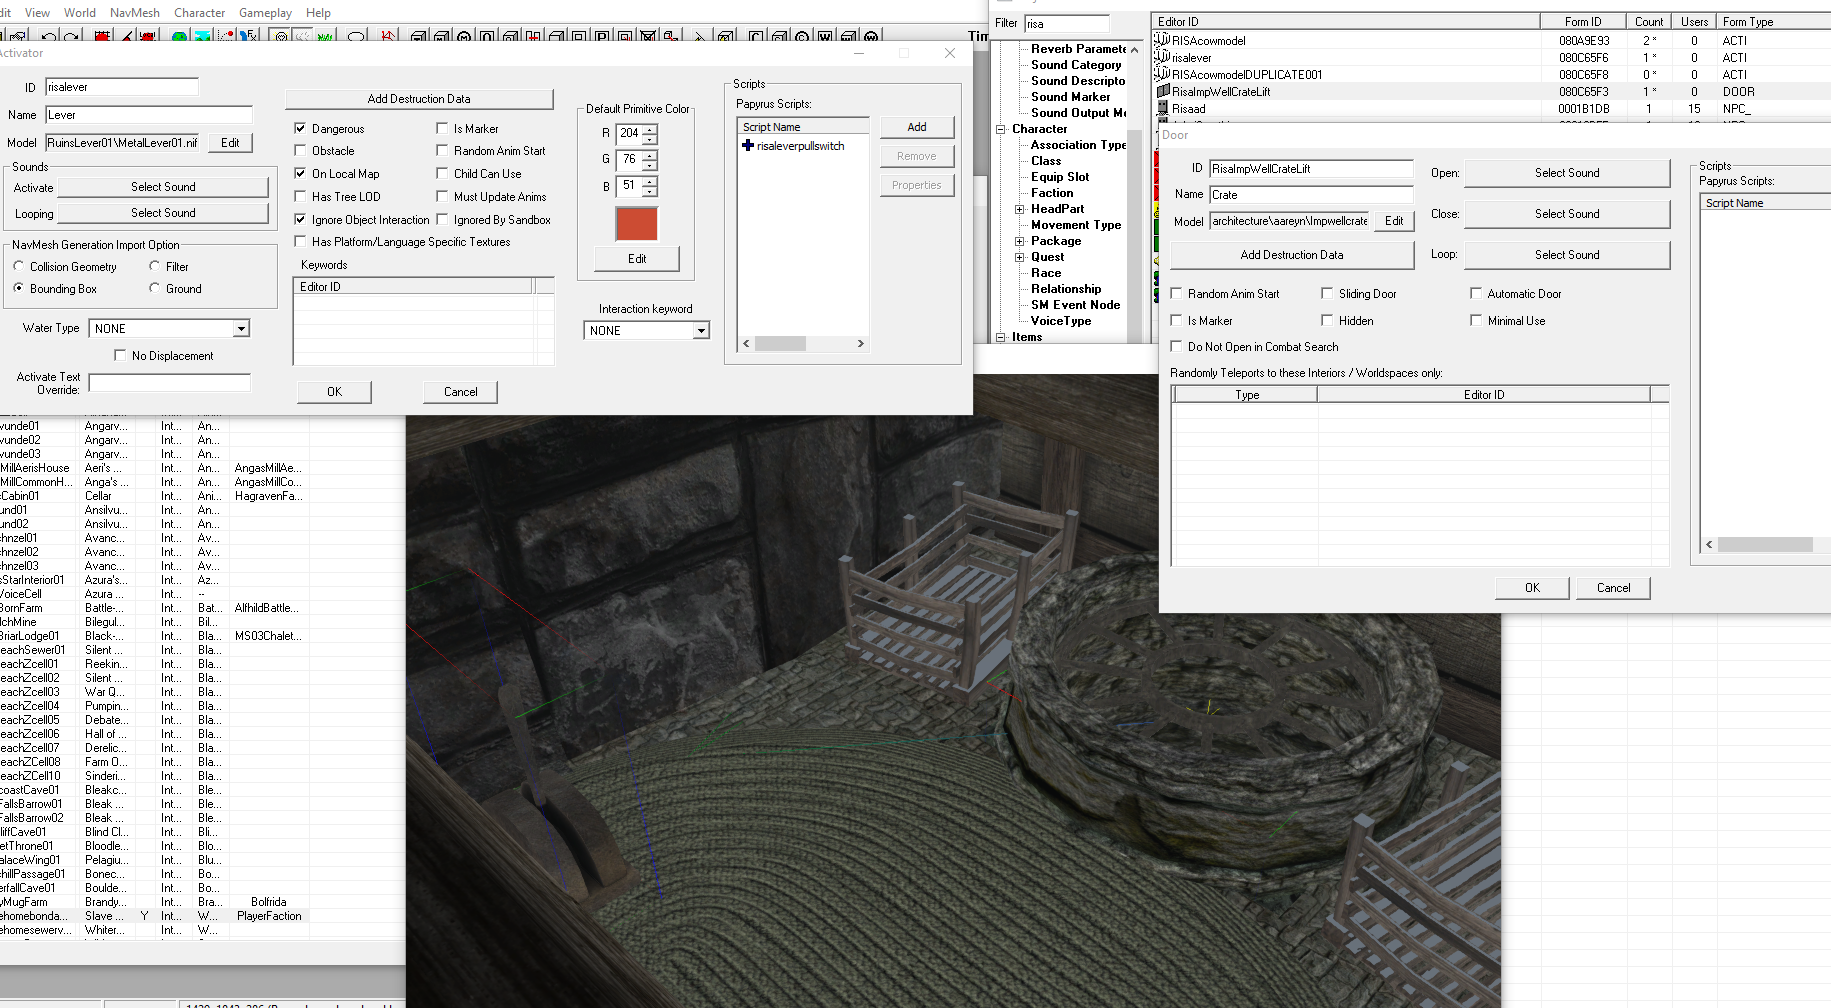The height and width of the screenshot is (1008, 1831).
Task: Open the Water Type dropdown
Action: tap(241, 328)
